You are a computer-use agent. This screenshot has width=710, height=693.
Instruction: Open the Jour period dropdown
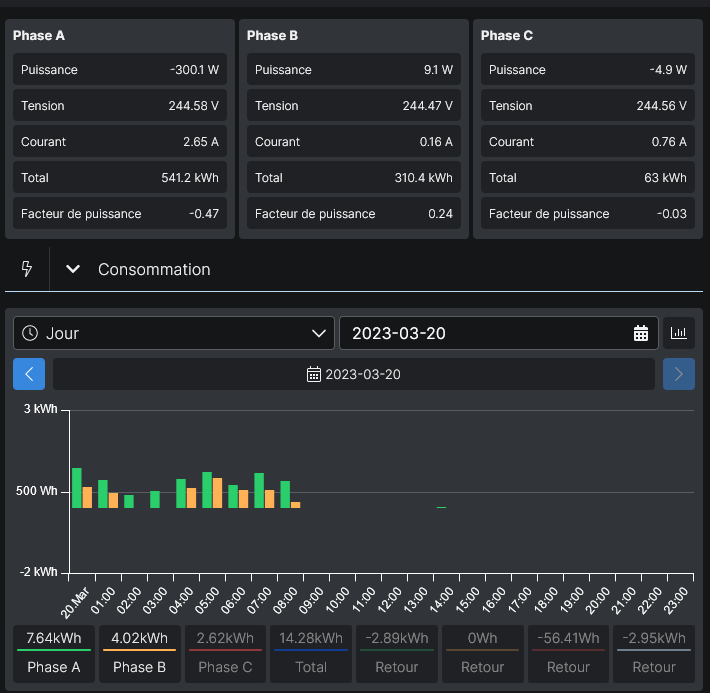click(174, 333)
